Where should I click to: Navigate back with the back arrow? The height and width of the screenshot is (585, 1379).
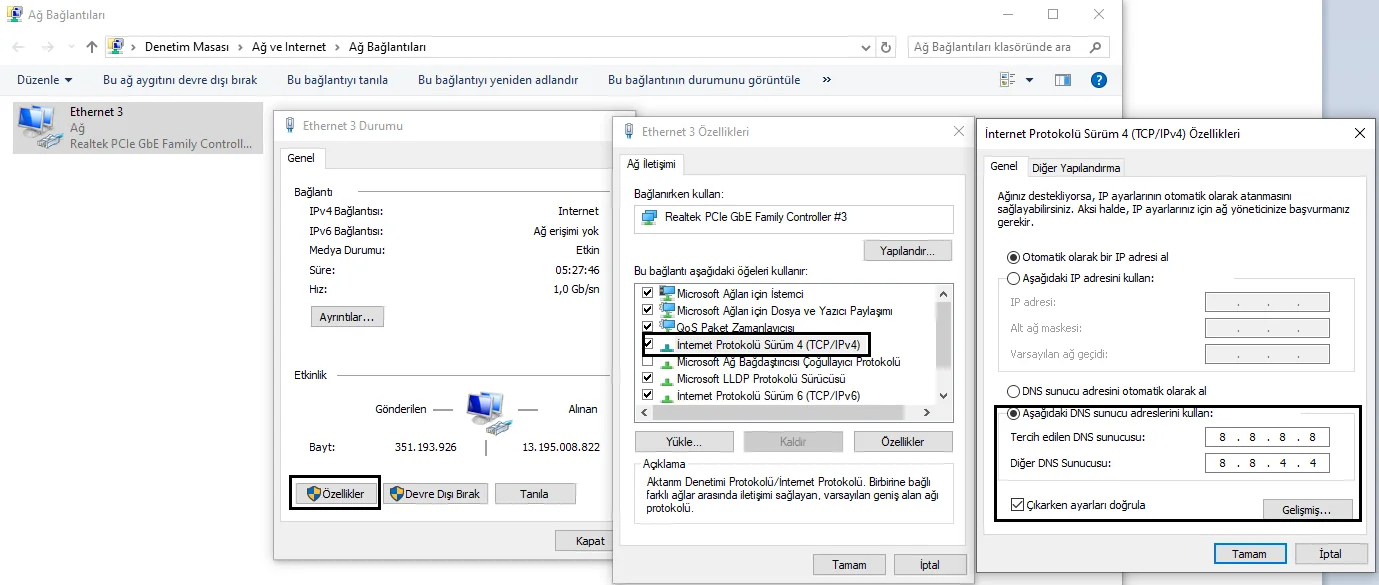pos(16,46)
